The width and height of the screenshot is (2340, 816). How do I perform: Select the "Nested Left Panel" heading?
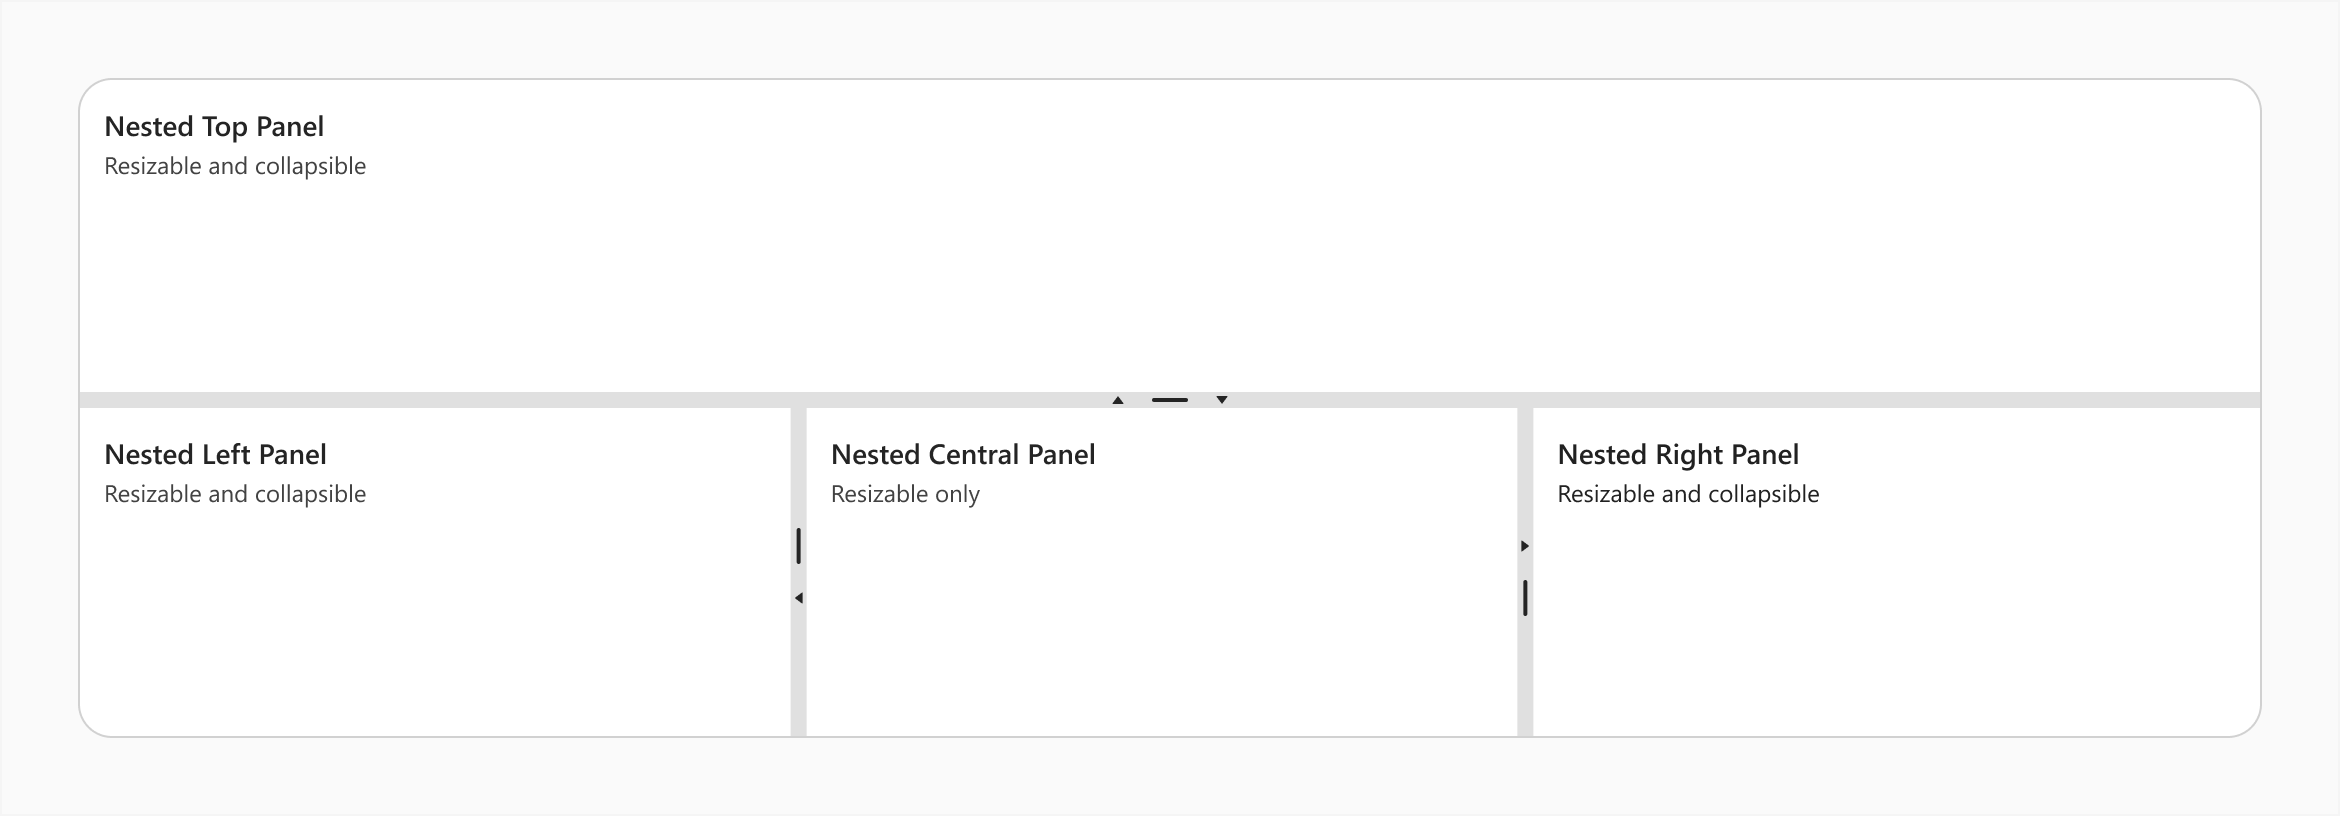tap(215, 455)
